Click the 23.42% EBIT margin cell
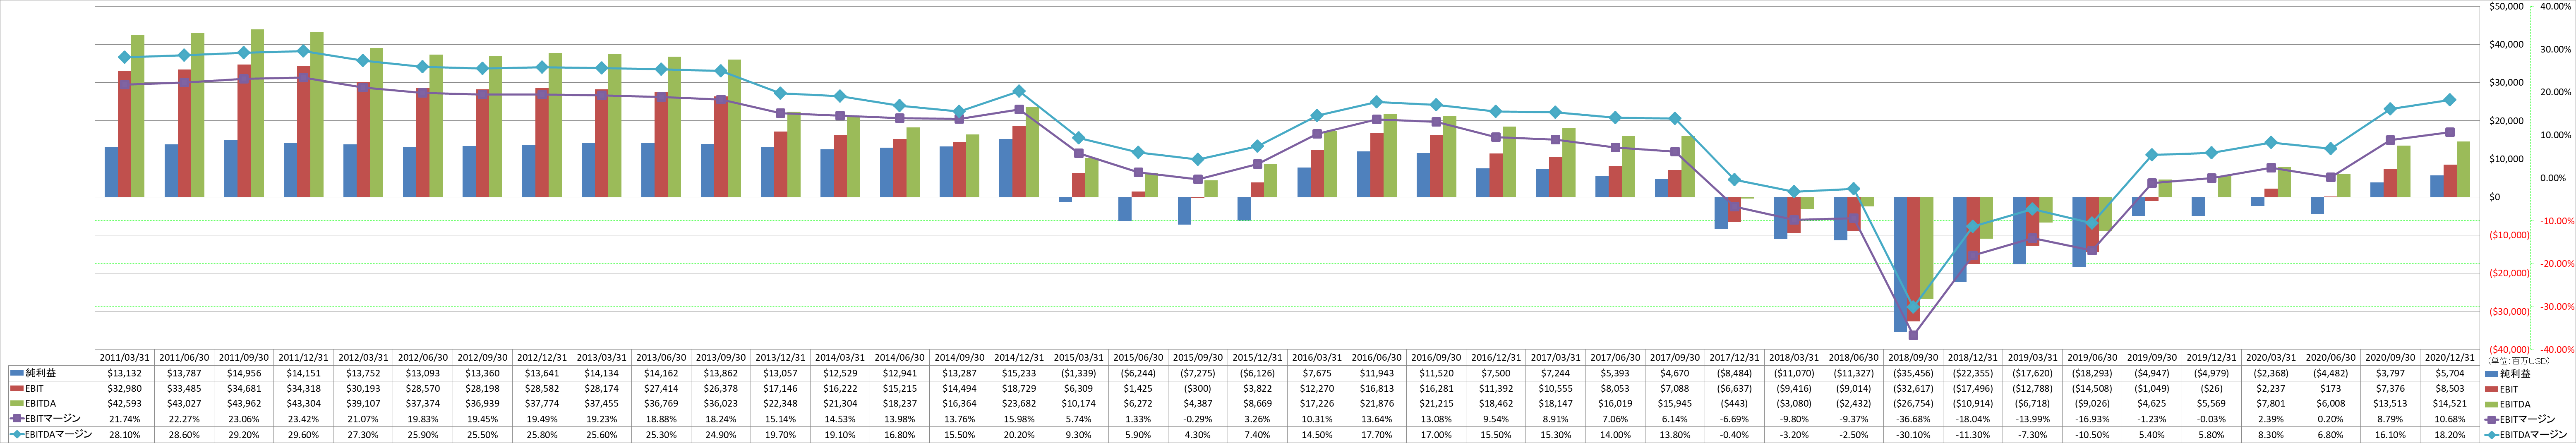This screenshot has height=443, width=2576. pos(304,418)
